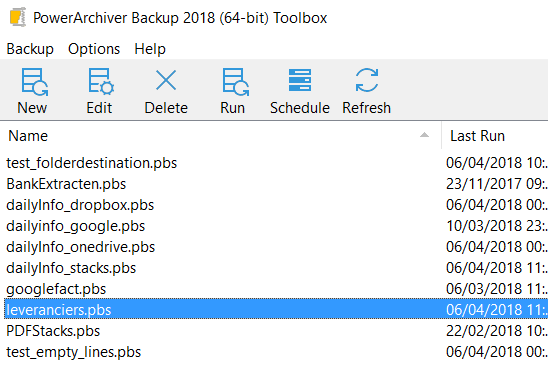Viewport: 548px width, 367px height.
Task: Open the Backup menu
Action: [30, 49]
